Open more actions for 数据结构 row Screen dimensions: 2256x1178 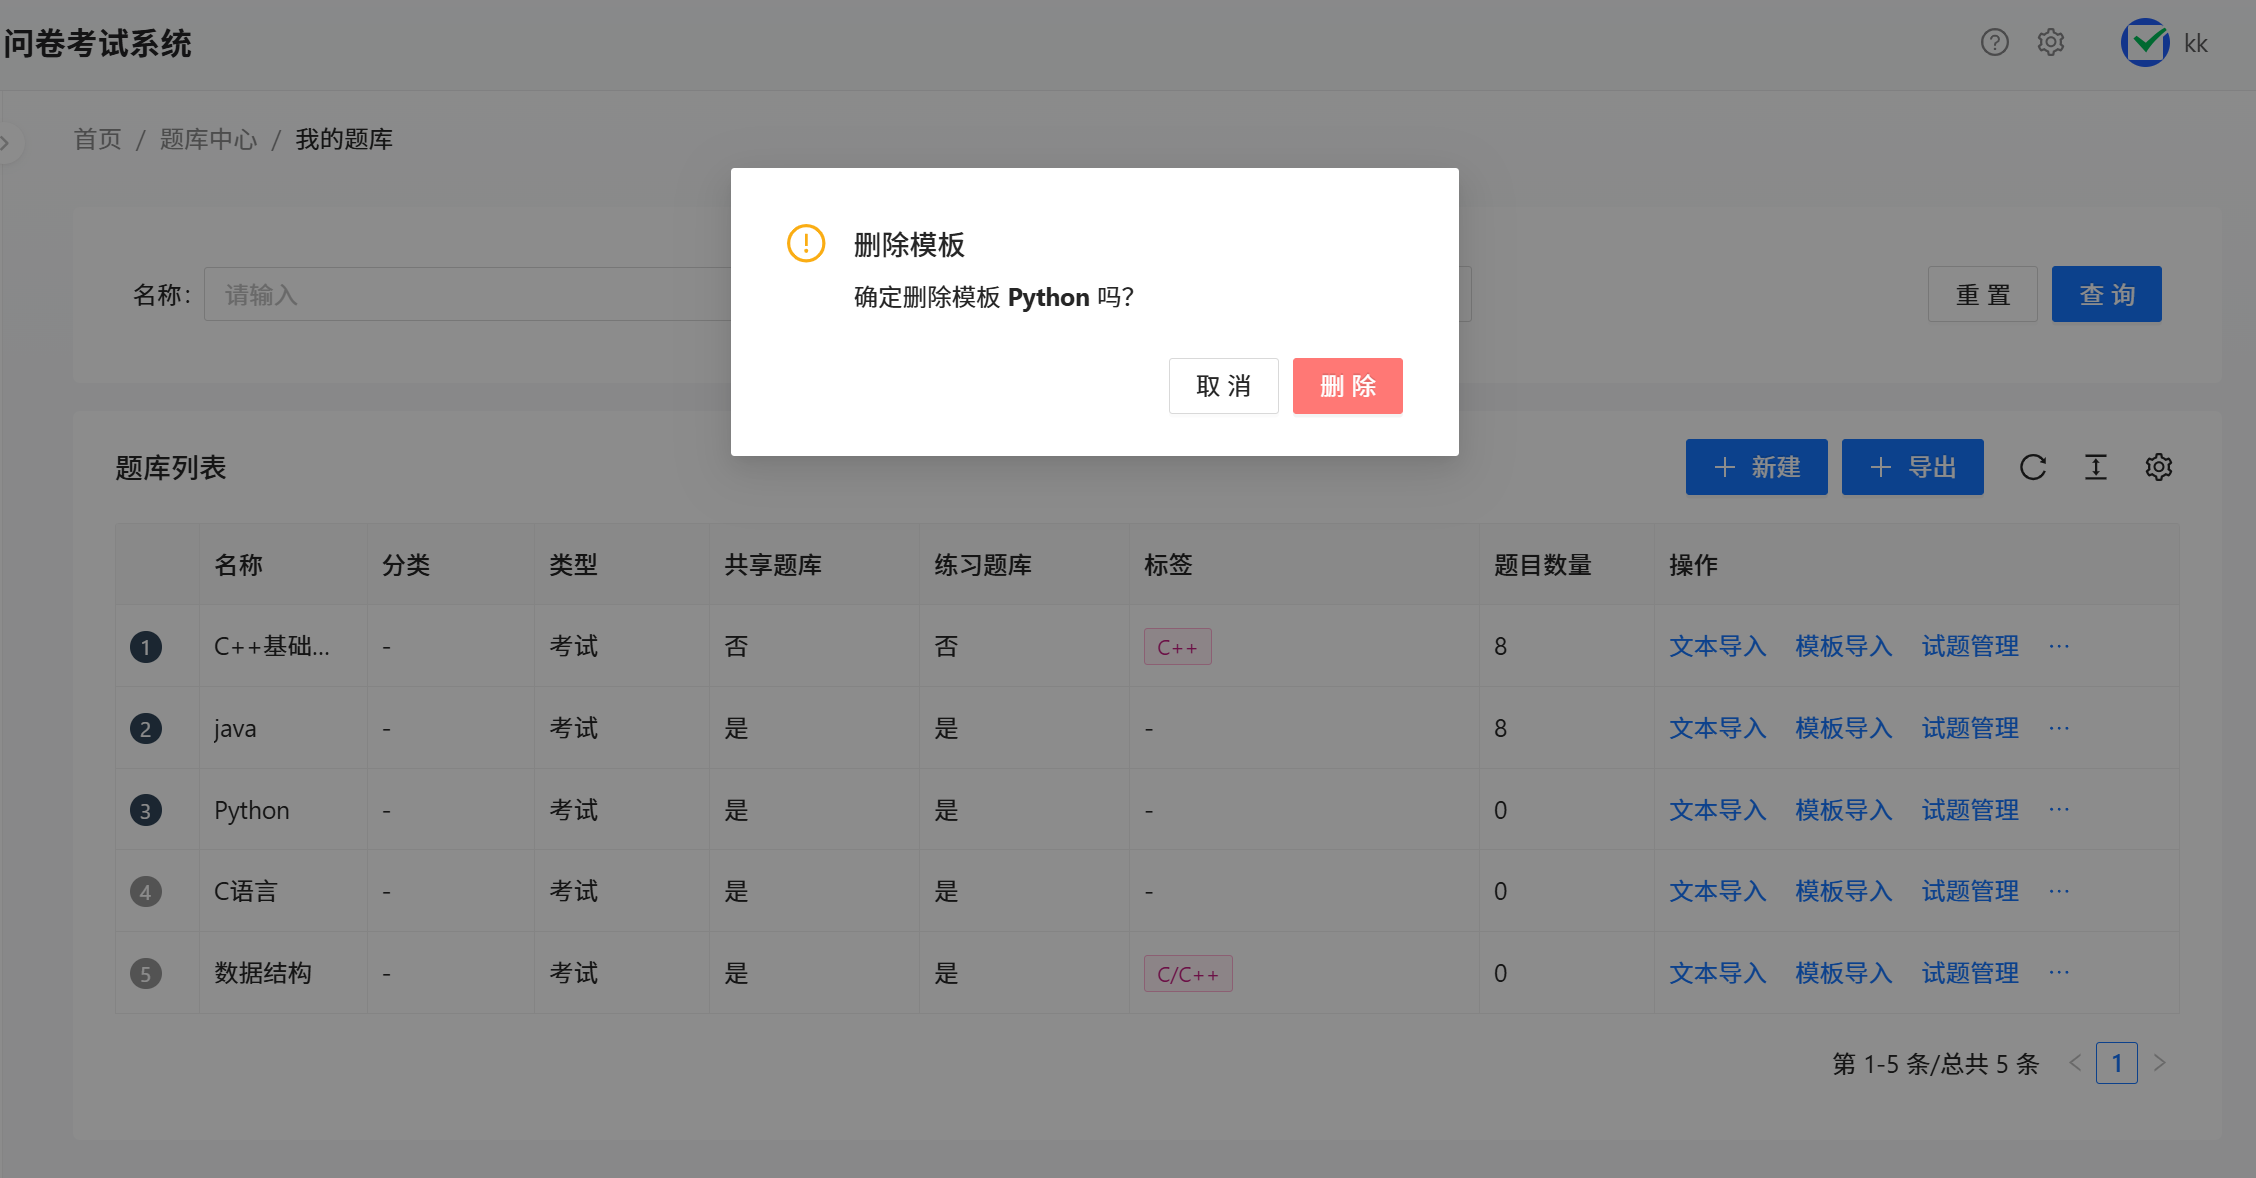(x=2059, y=972)
